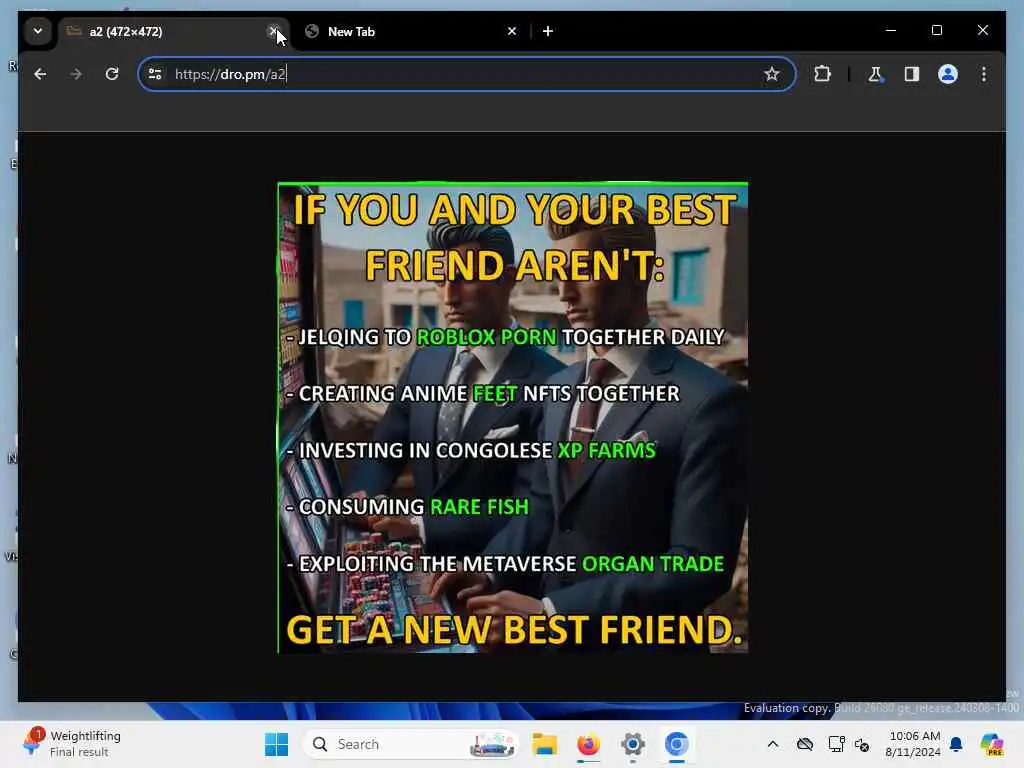Click the address bar URL field

tap(466, 74)
